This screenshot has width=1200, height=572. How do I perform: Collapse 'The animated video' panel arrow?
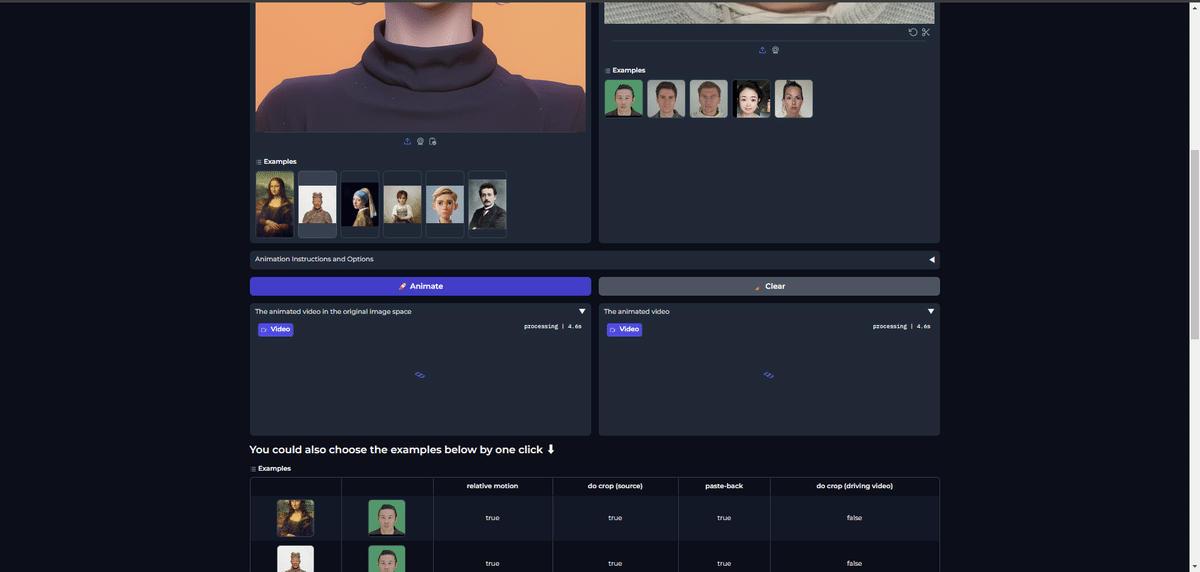(931, 311)
